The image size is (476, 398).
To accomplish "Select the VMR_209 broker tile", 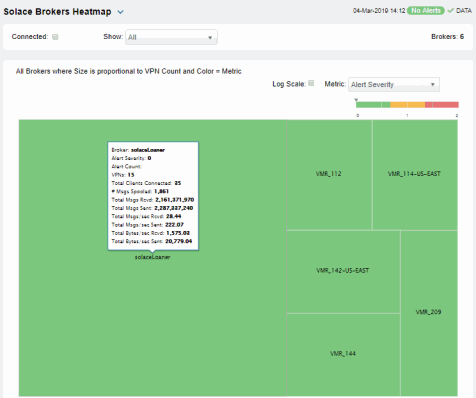I will pos(429,313).
